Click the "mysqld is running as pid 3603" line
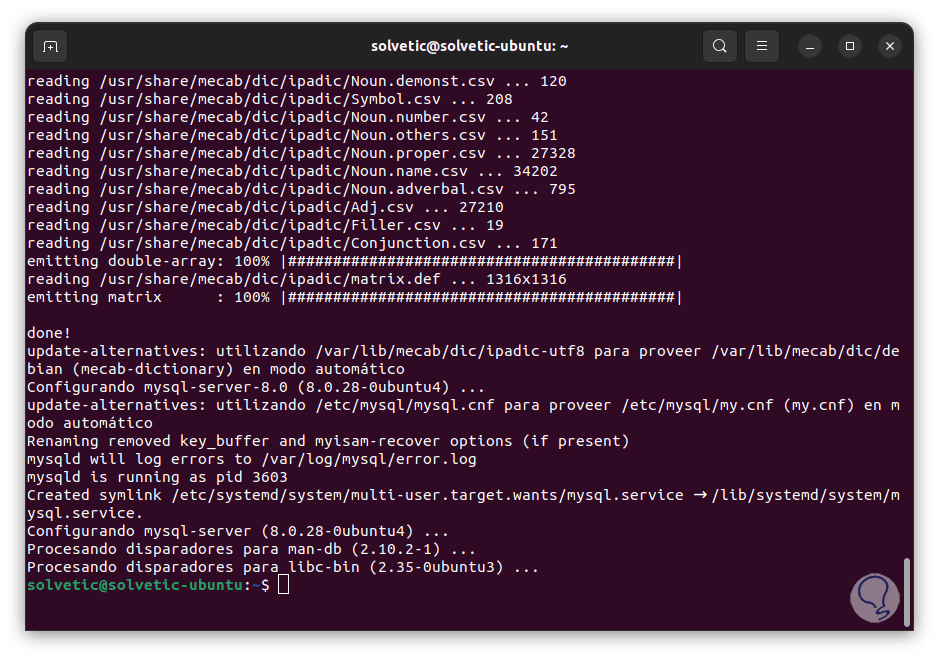The width and height of the screenshot is (939, 659). [x=157, y=477]
